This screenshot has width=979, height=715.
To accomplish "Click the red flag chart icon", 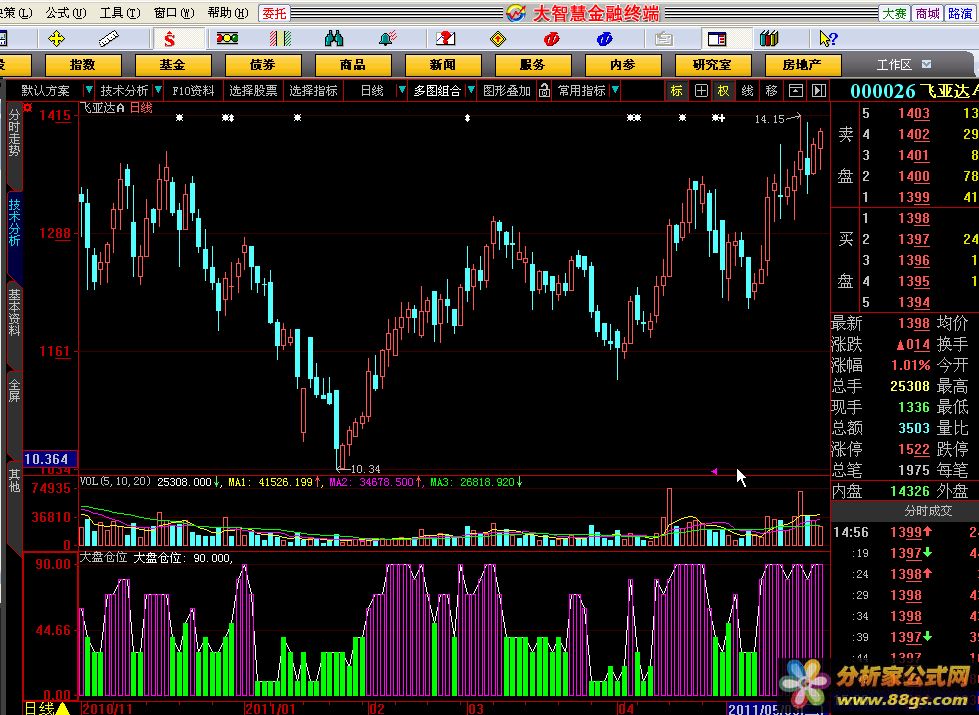I will click(x=445, y=39).
